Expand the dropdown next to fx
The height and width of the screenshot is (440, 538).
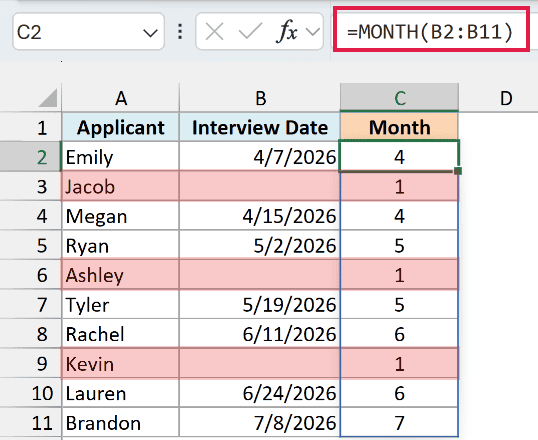[x=313, y=32]
